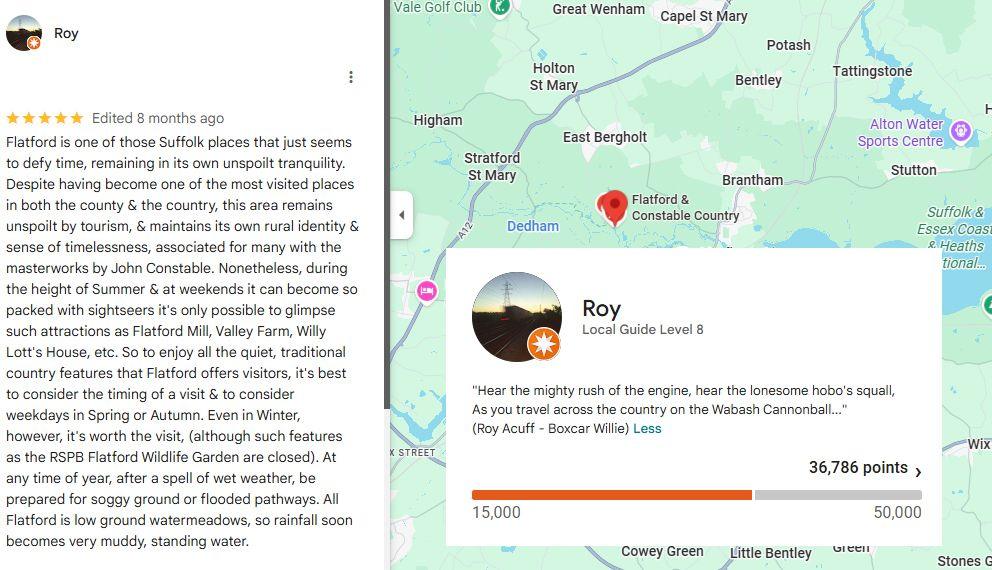This screenshot has height=570, width=992.
Task: Click Roy's small avatar beside review
Action: tap(24, 33)
